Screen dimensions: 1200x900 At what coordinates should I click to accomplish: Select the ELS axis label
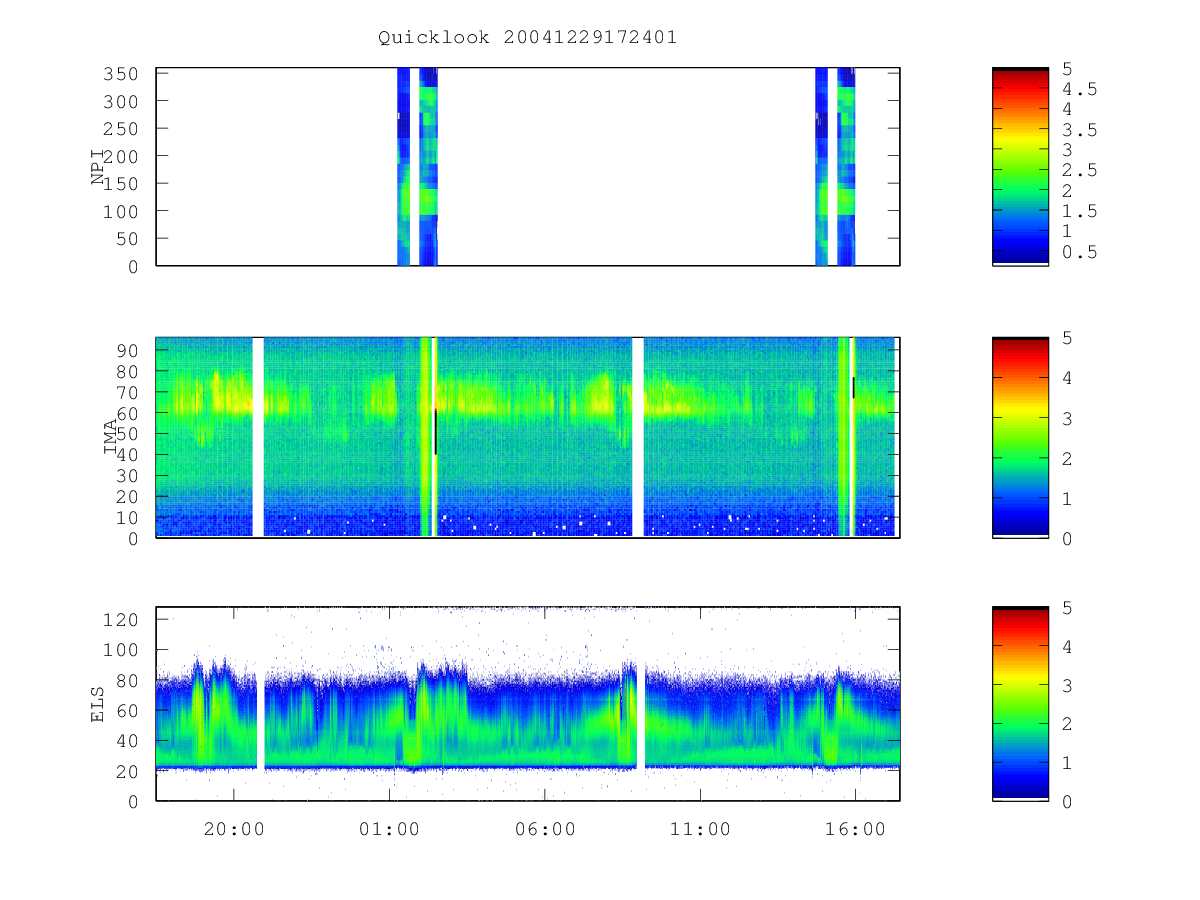tap(98, 704)
